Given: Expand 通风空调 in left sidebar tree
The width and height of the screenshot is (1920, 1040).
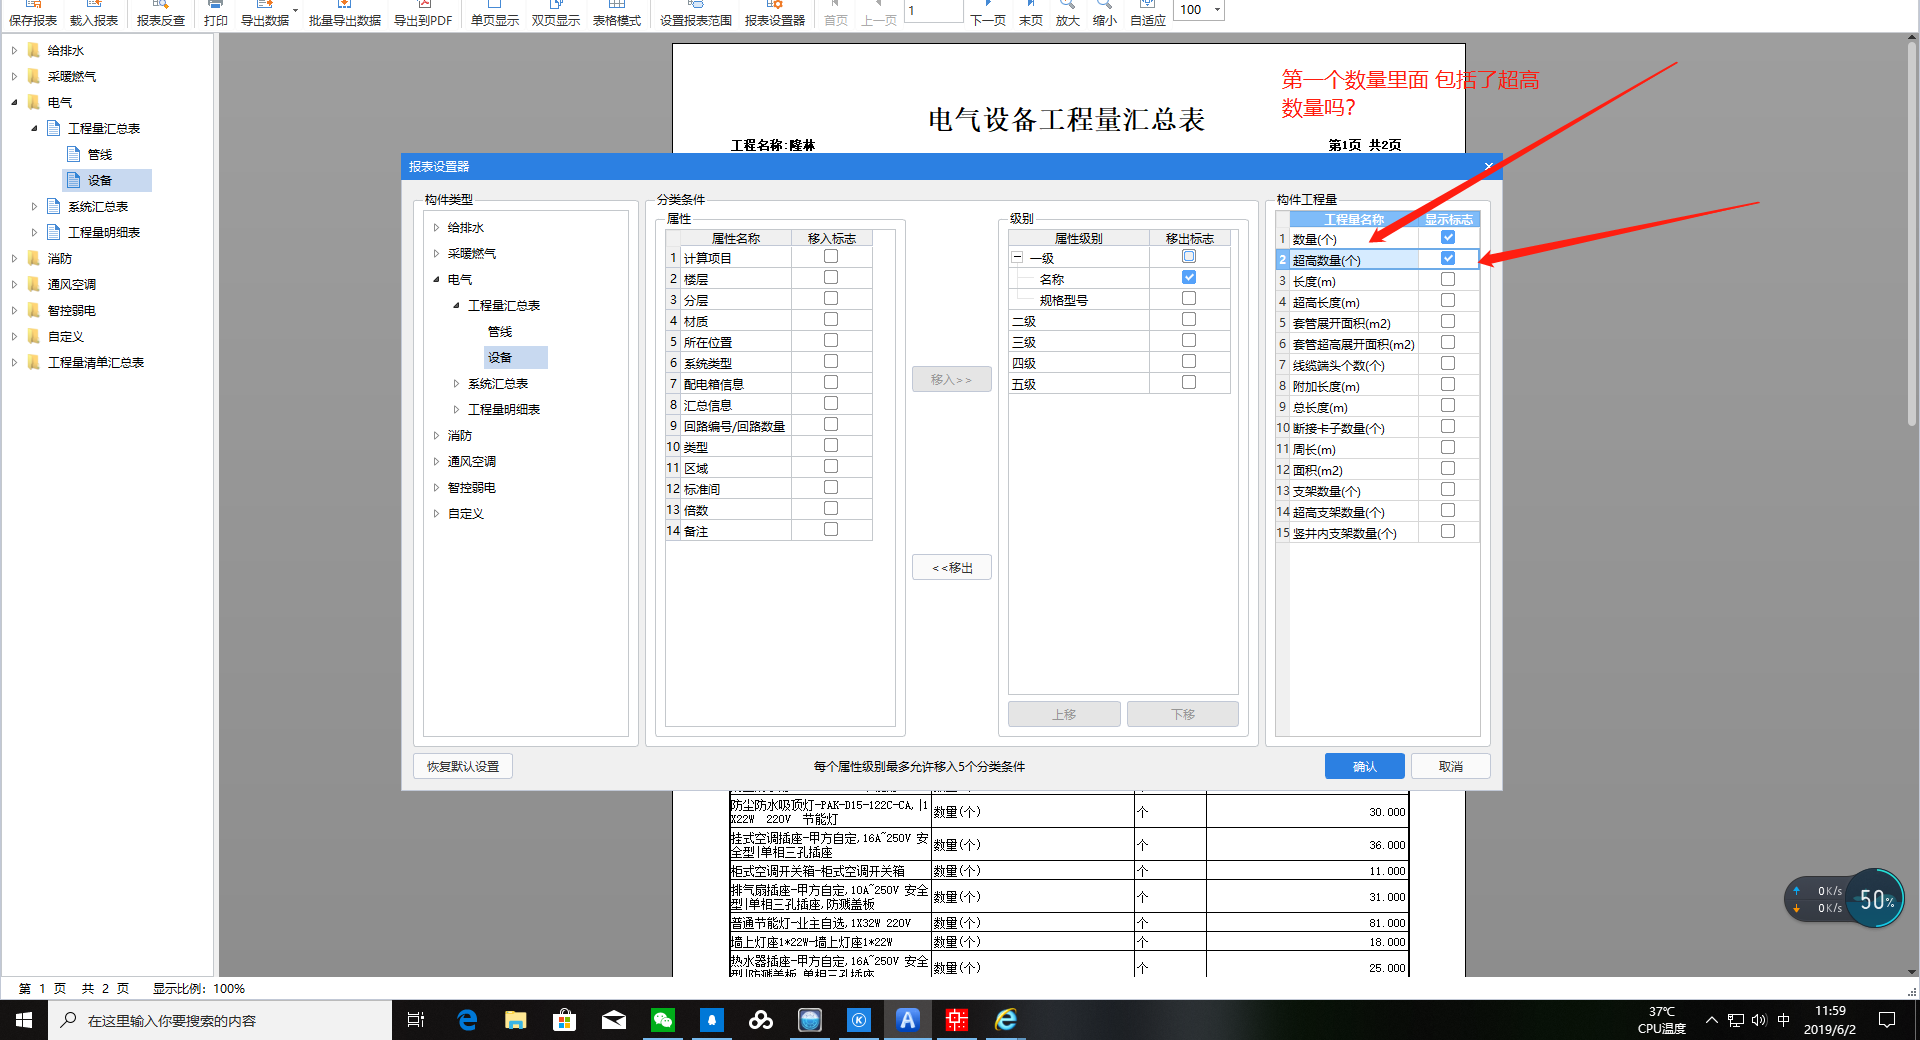Looking at the screenshot, I should coord(14,285).
